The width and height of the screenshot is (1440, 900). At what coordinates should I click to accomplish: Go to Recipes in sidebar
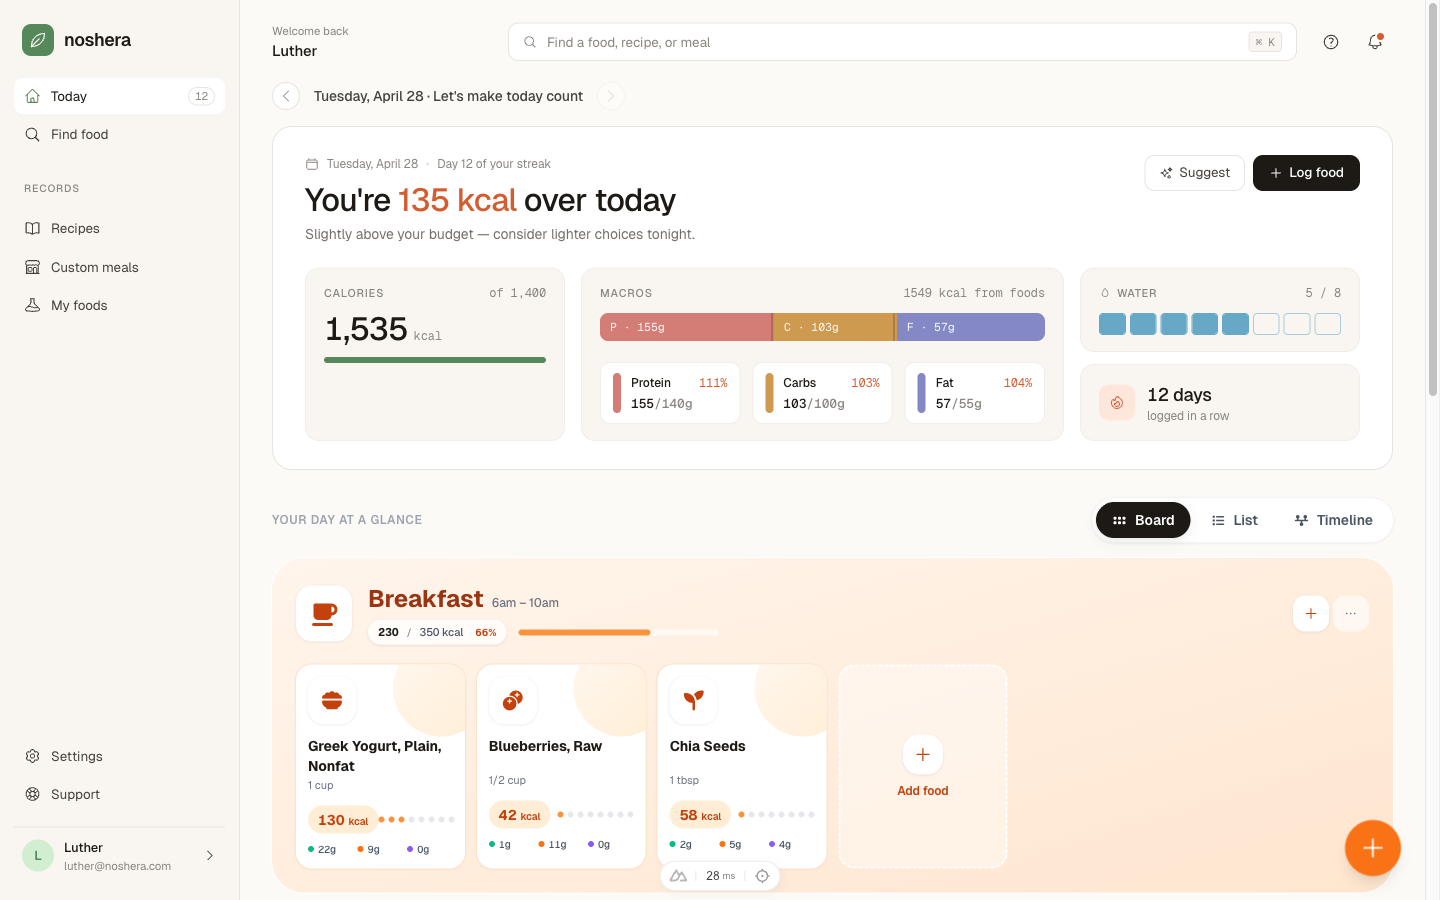coord(119,228)
